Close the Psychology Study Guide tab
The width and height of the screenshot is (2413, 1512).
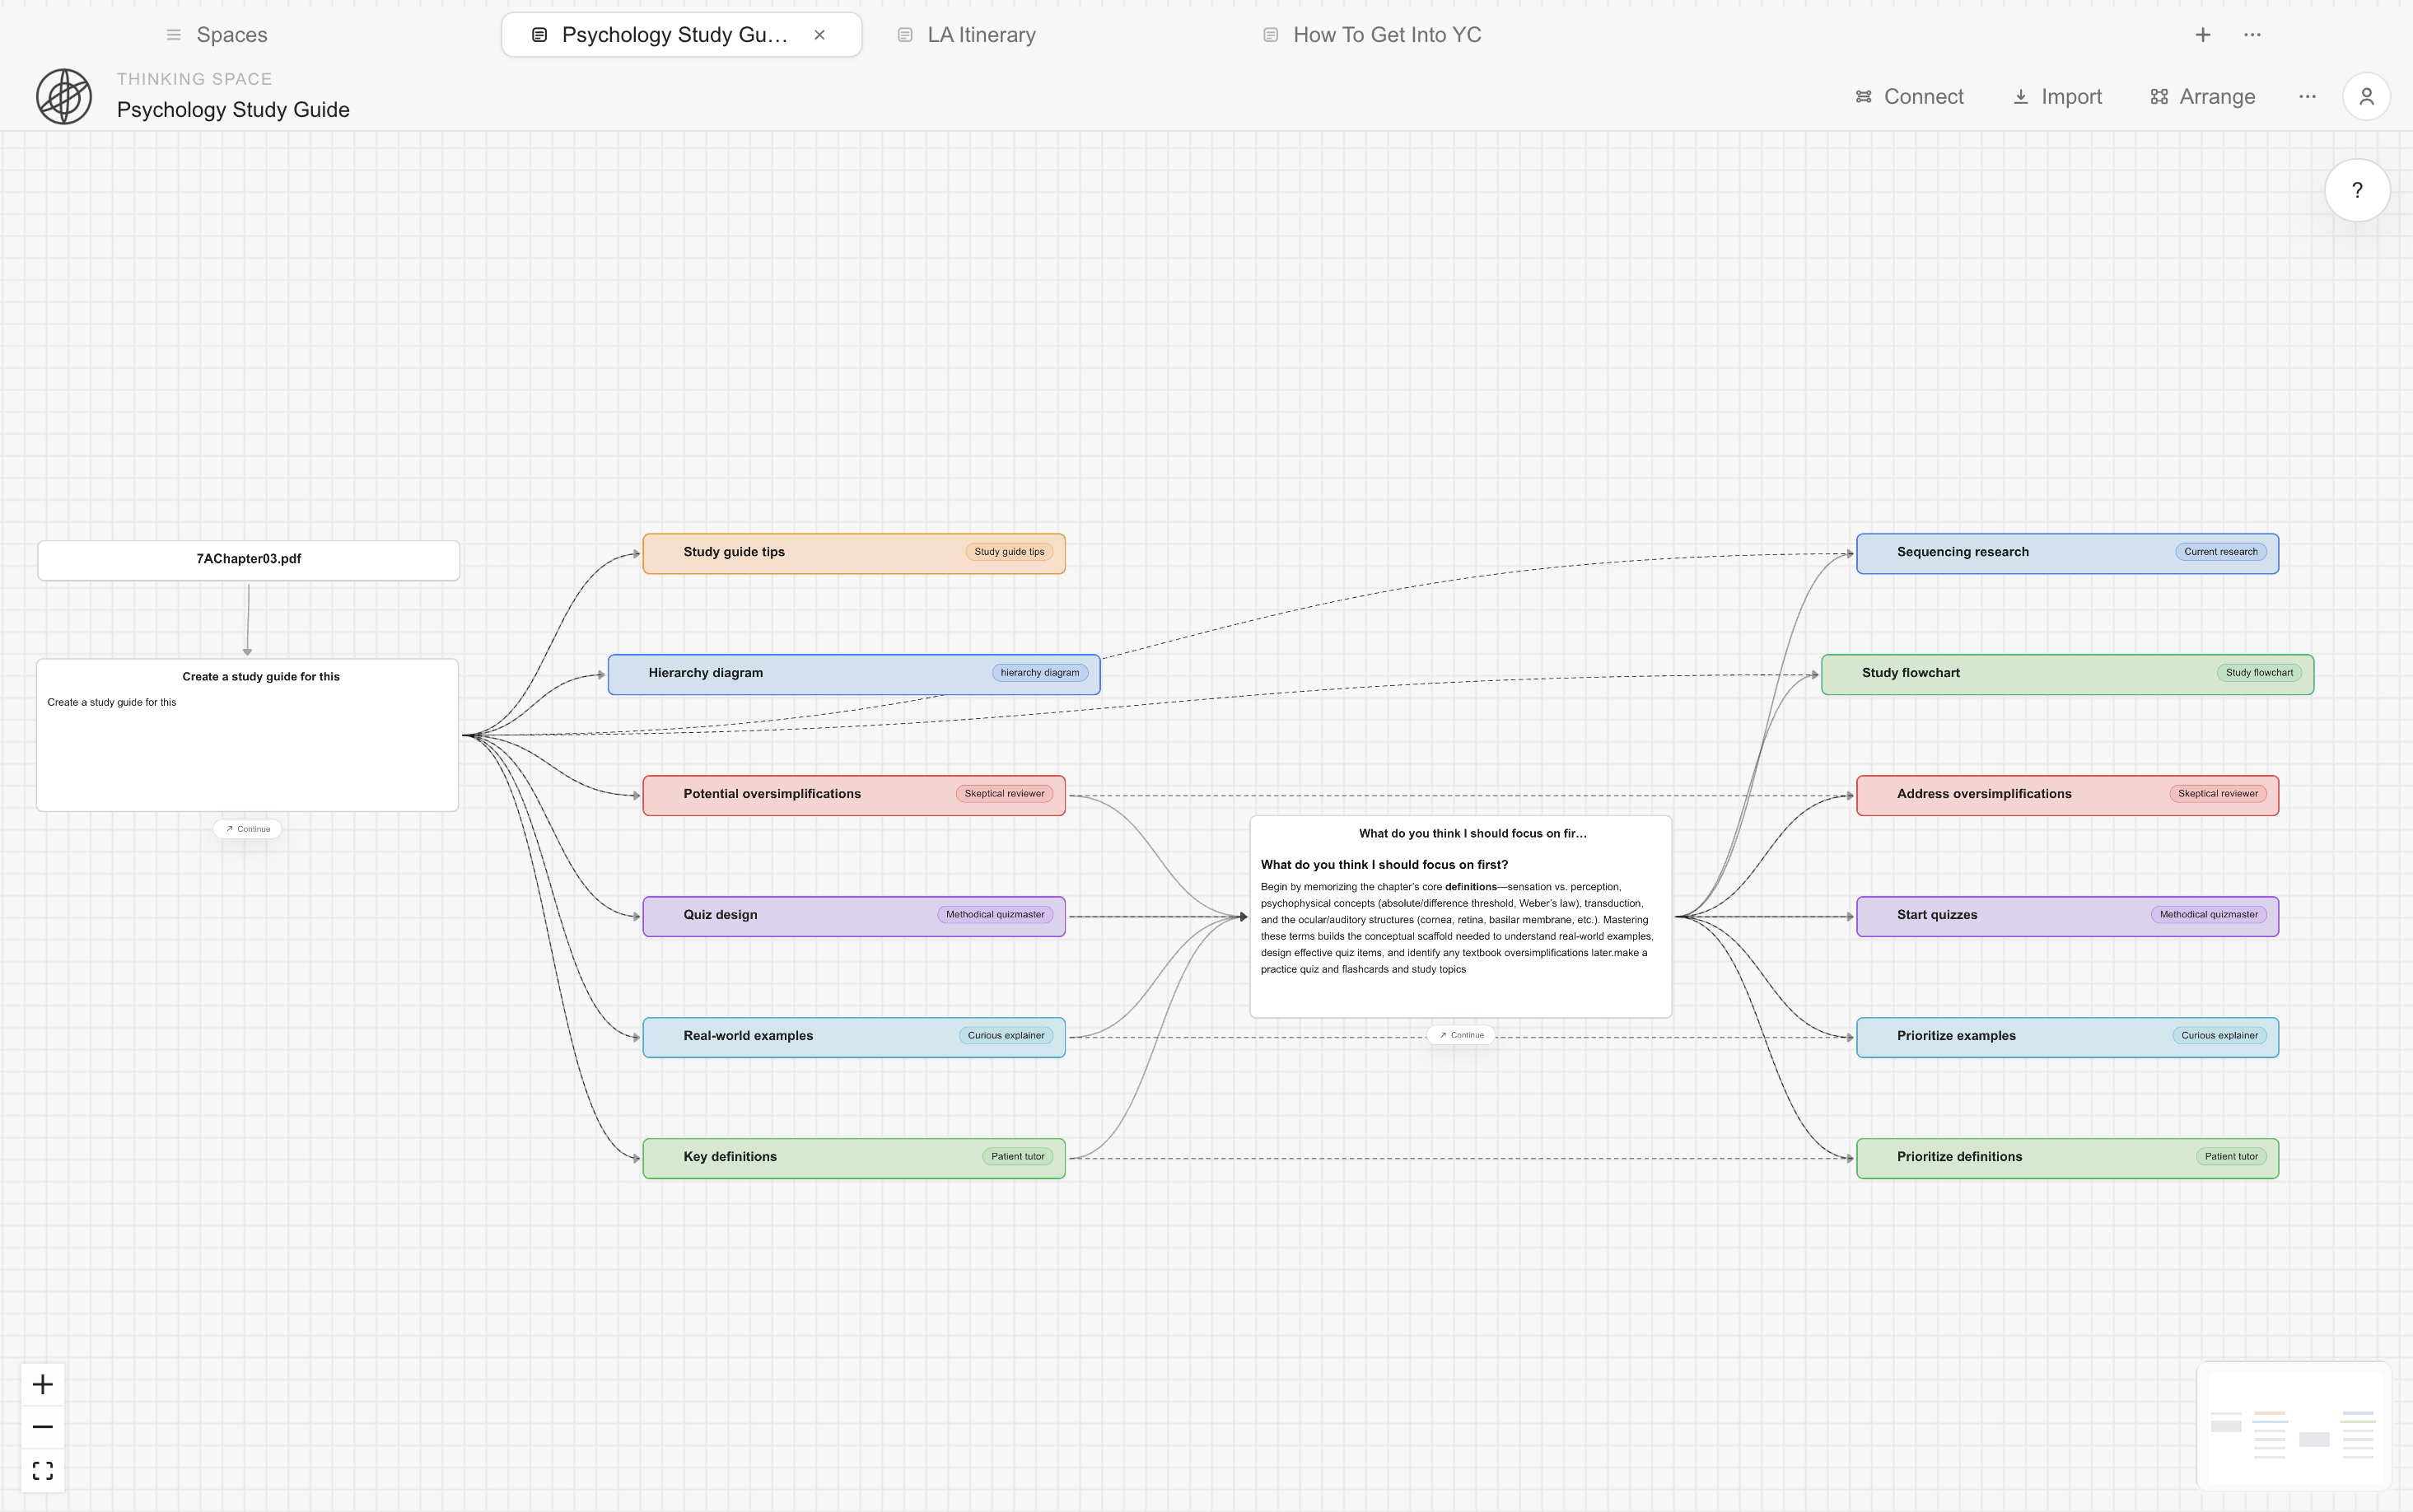point(819,35)
